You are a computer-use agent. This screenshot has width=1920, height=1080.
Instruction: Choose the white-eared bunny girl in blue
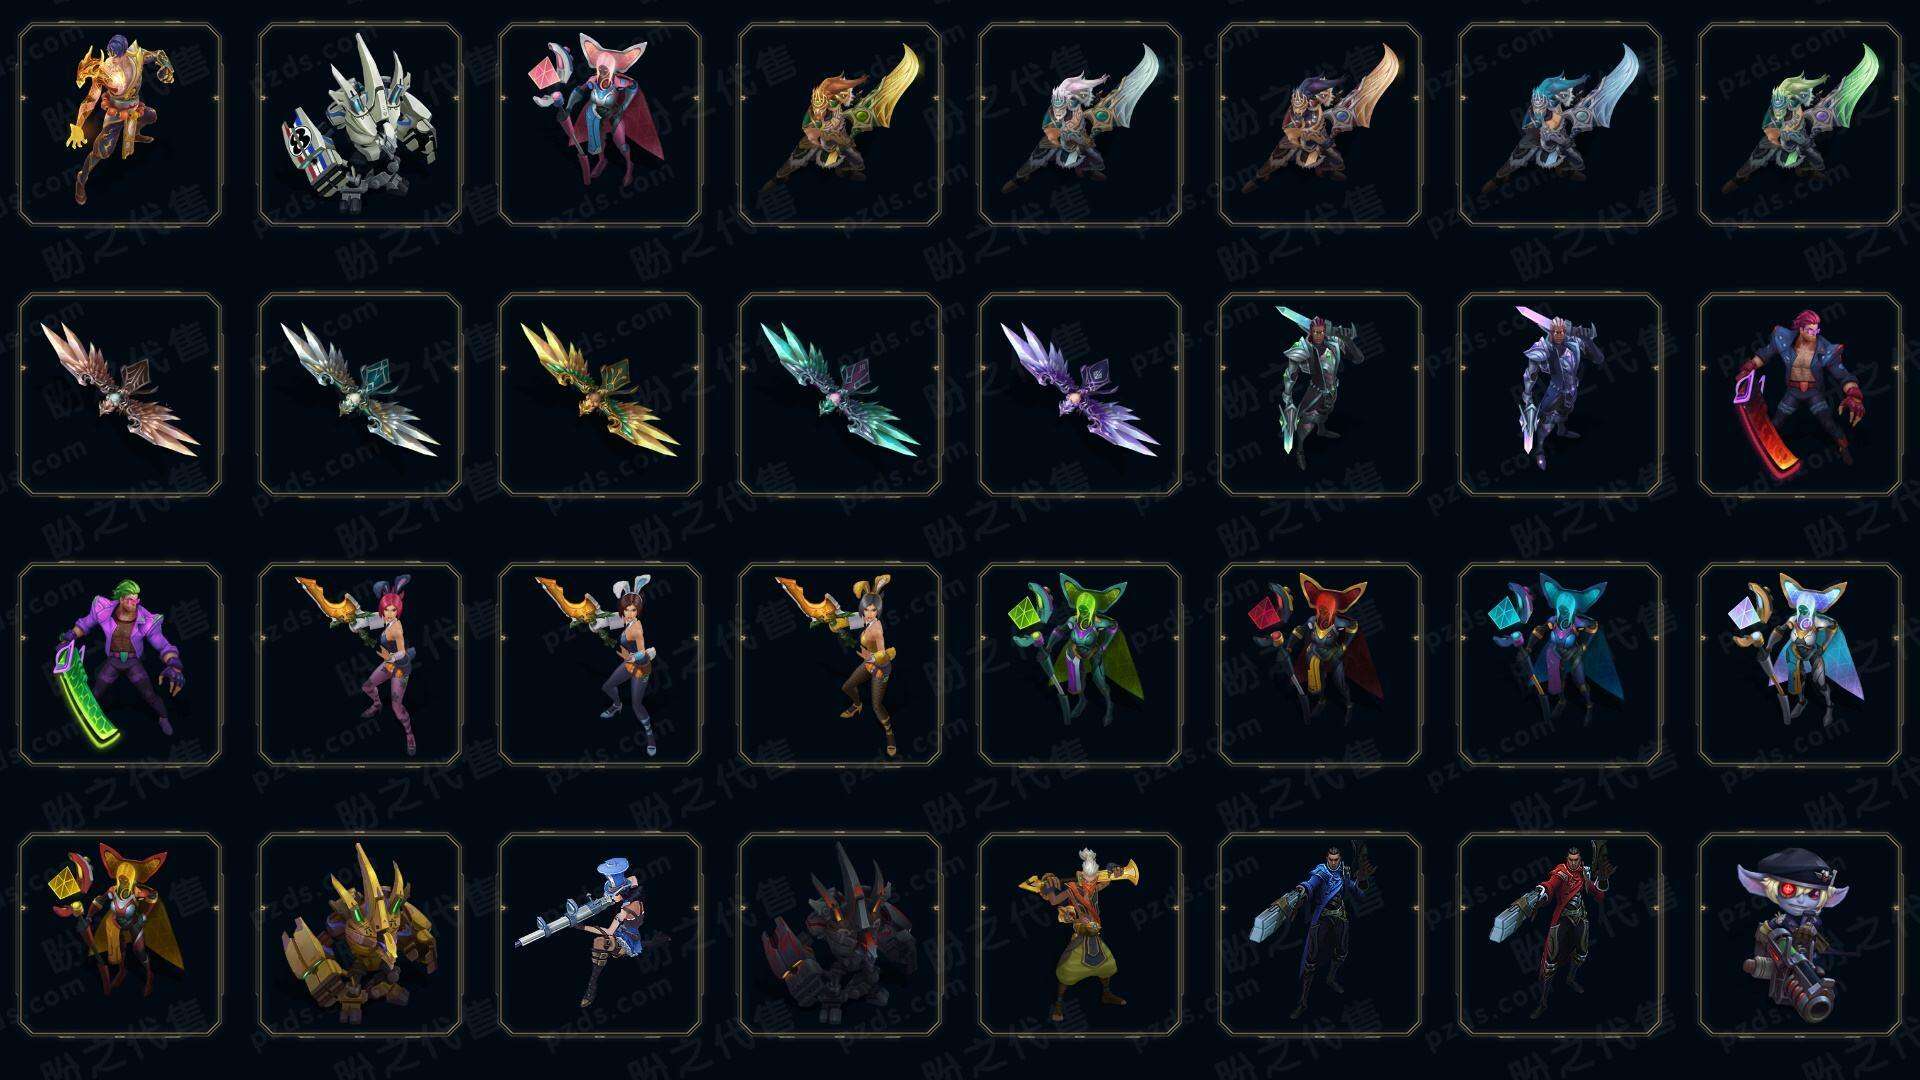coord(600,664)
